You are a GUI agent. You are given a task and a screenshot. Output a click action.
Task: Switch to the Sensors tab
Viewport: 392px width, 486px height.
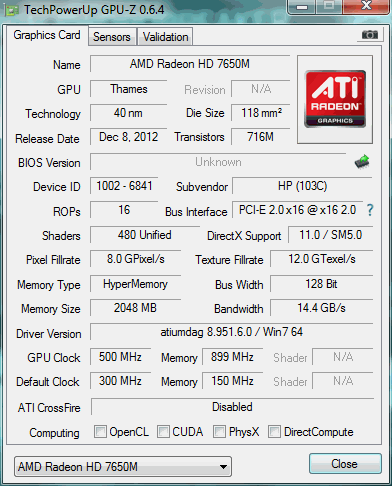coord(112,37)
